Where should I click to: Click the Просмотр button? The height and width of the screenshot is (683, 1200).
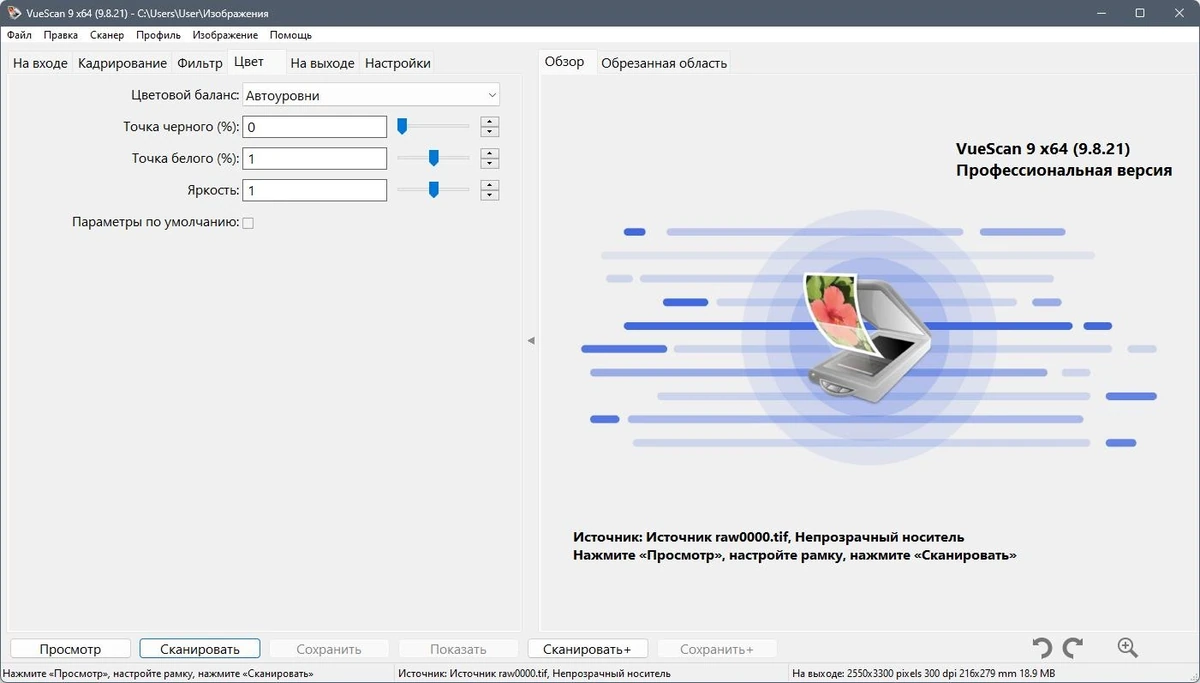(x=70, y=649)
